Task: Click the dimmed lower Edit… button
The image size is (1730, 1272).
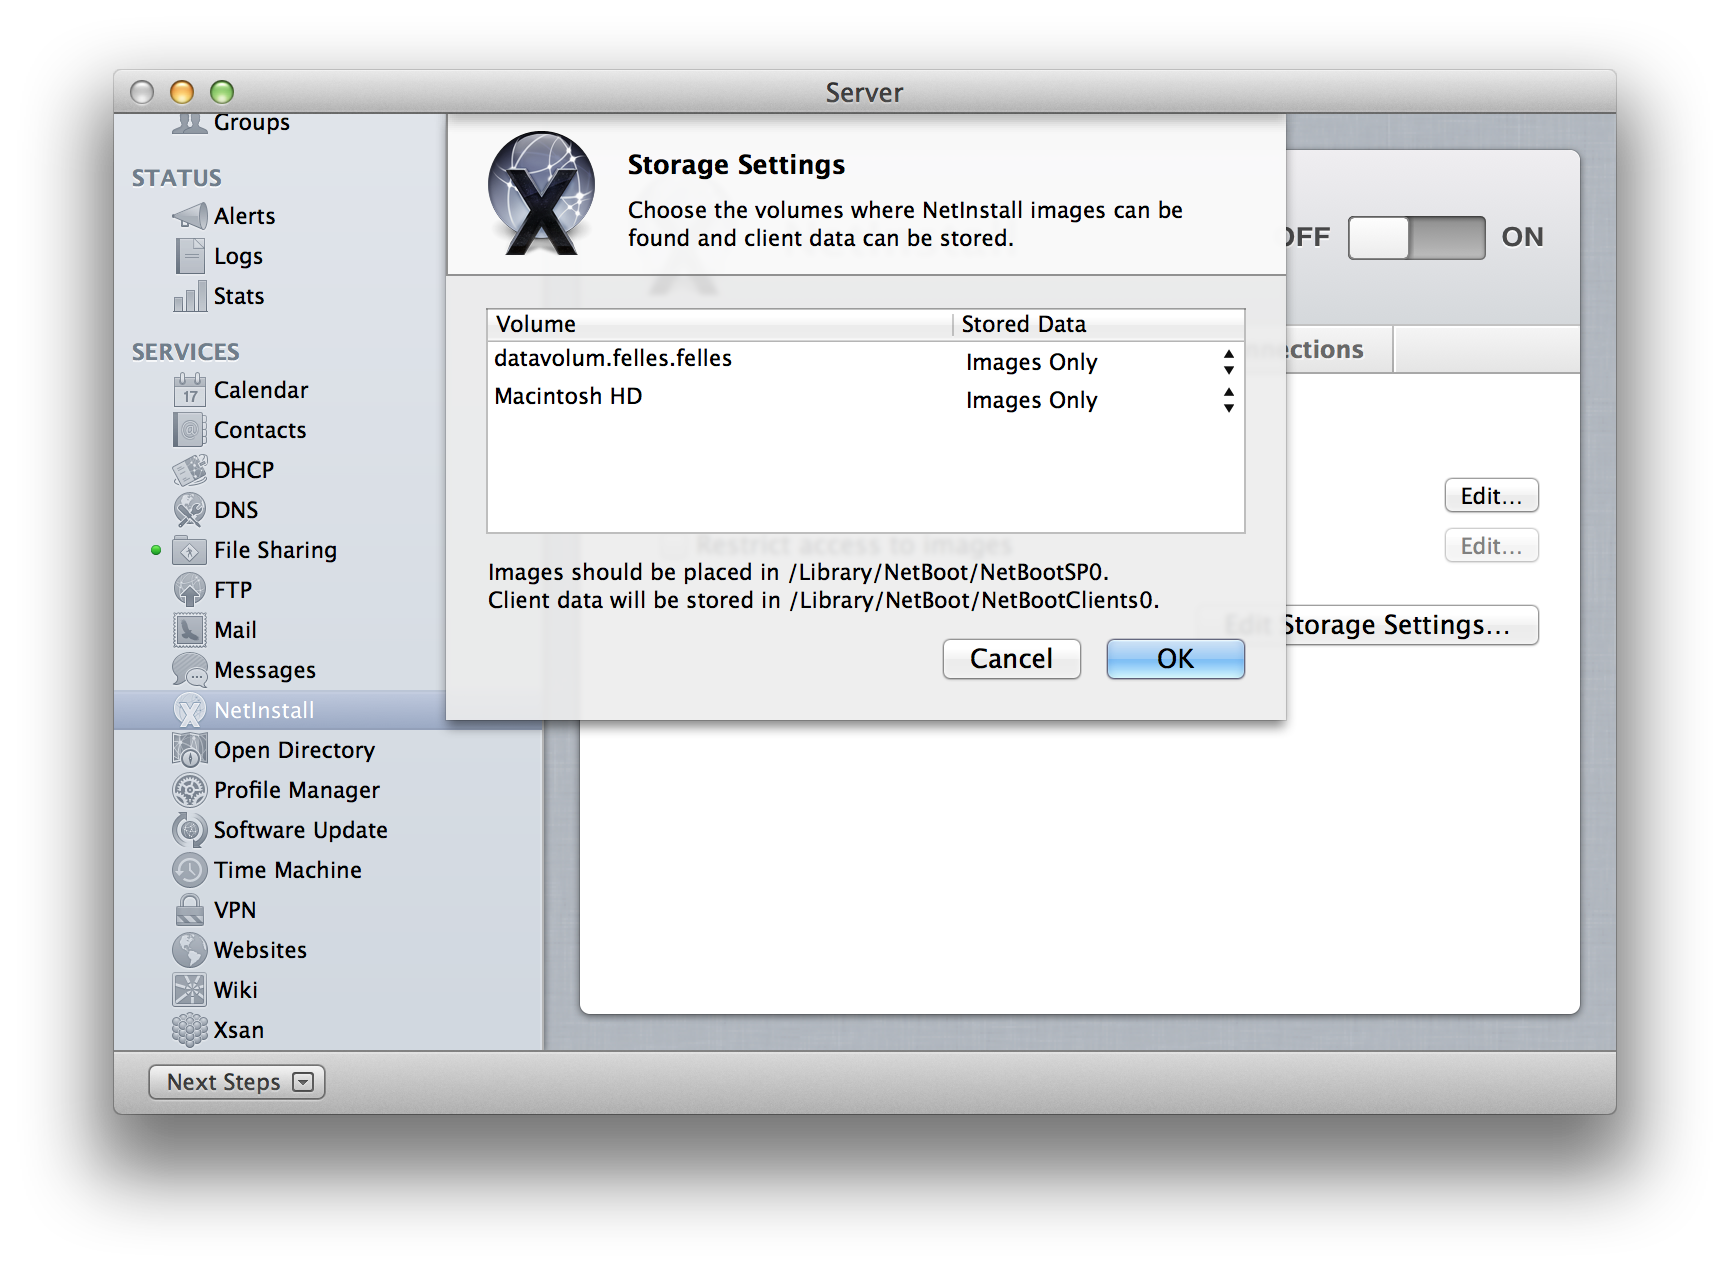Action: (1491, 546)
